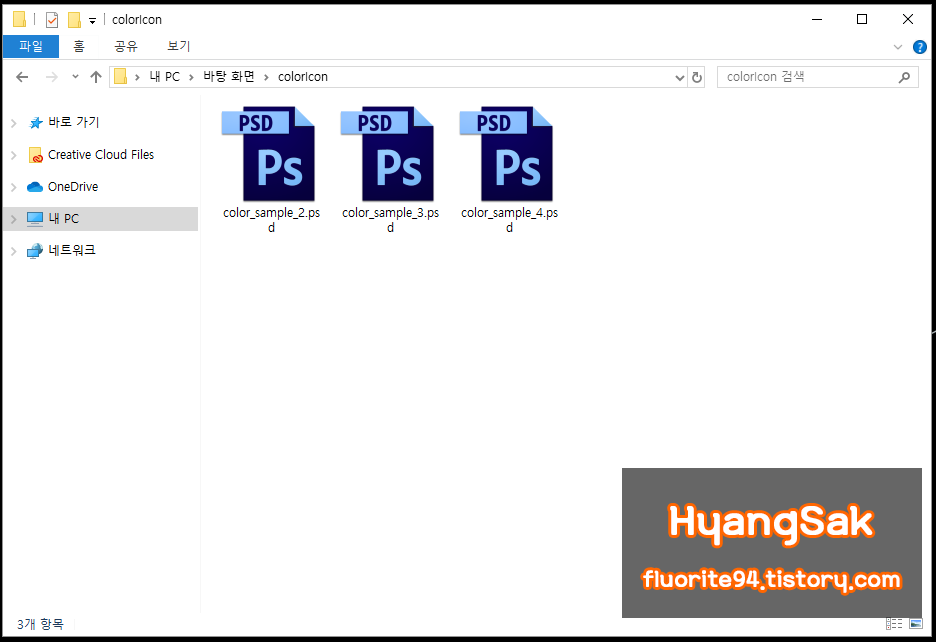Click the 네트워크 network icon
Image resolution: width=936 pixels, height=642 pixels.
(35, 251)
